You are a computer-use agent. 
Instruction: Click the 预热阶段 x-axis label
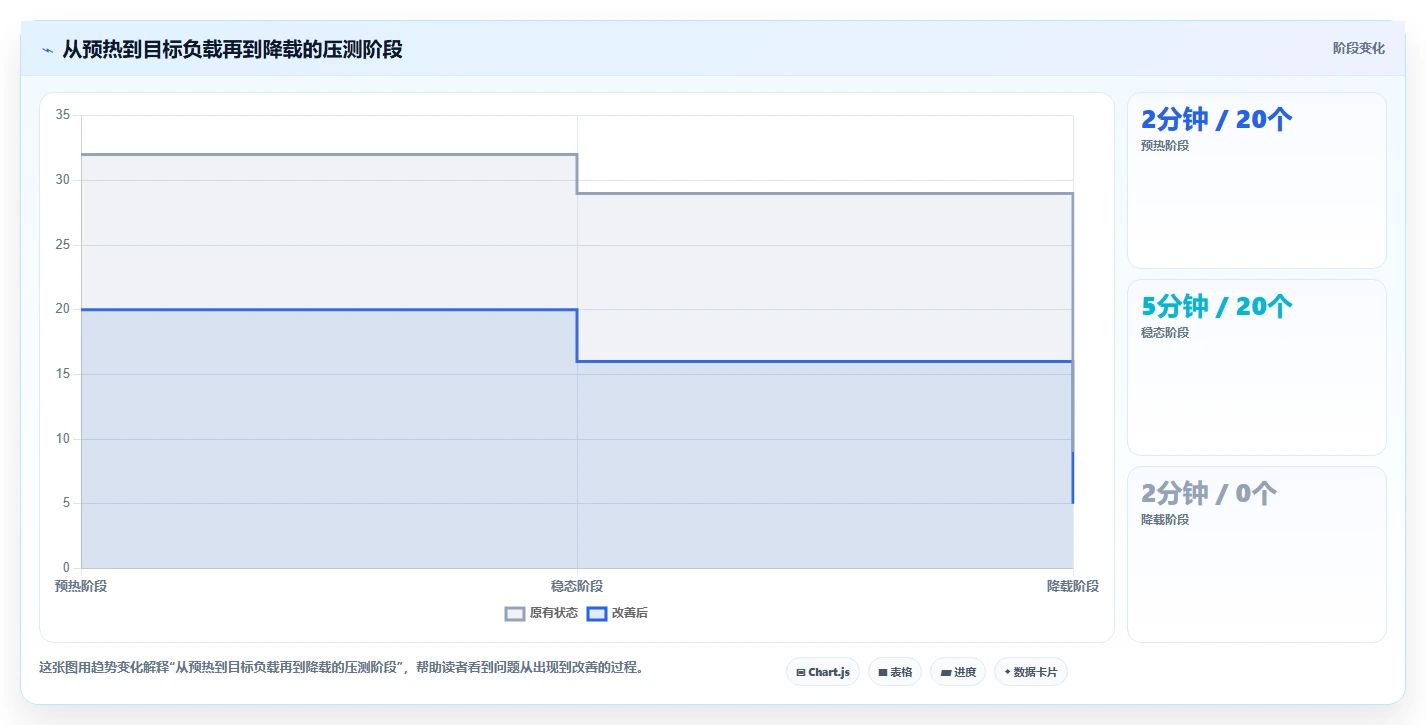[81, 587]
